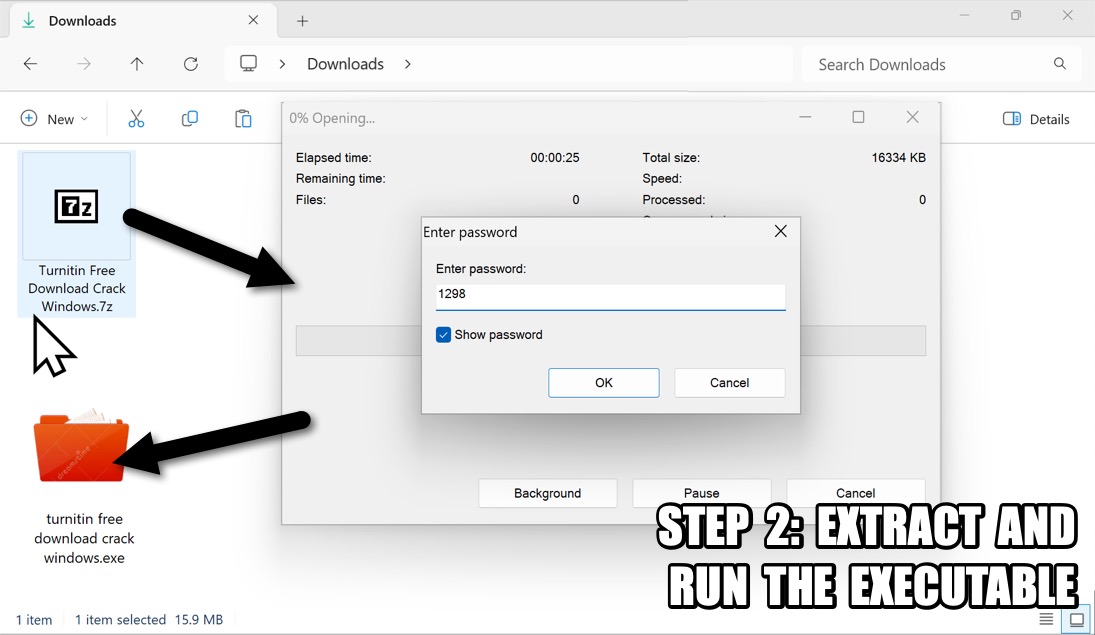1095x635 pixels.
Task: Click the '1 item' status text
Action: [34, 620]
